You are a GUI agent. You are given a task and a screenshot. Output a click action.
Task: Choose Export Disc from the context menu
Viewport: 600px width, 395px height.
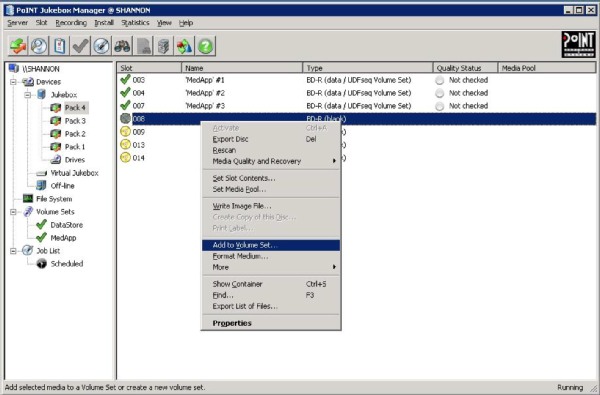pos(271,139)
